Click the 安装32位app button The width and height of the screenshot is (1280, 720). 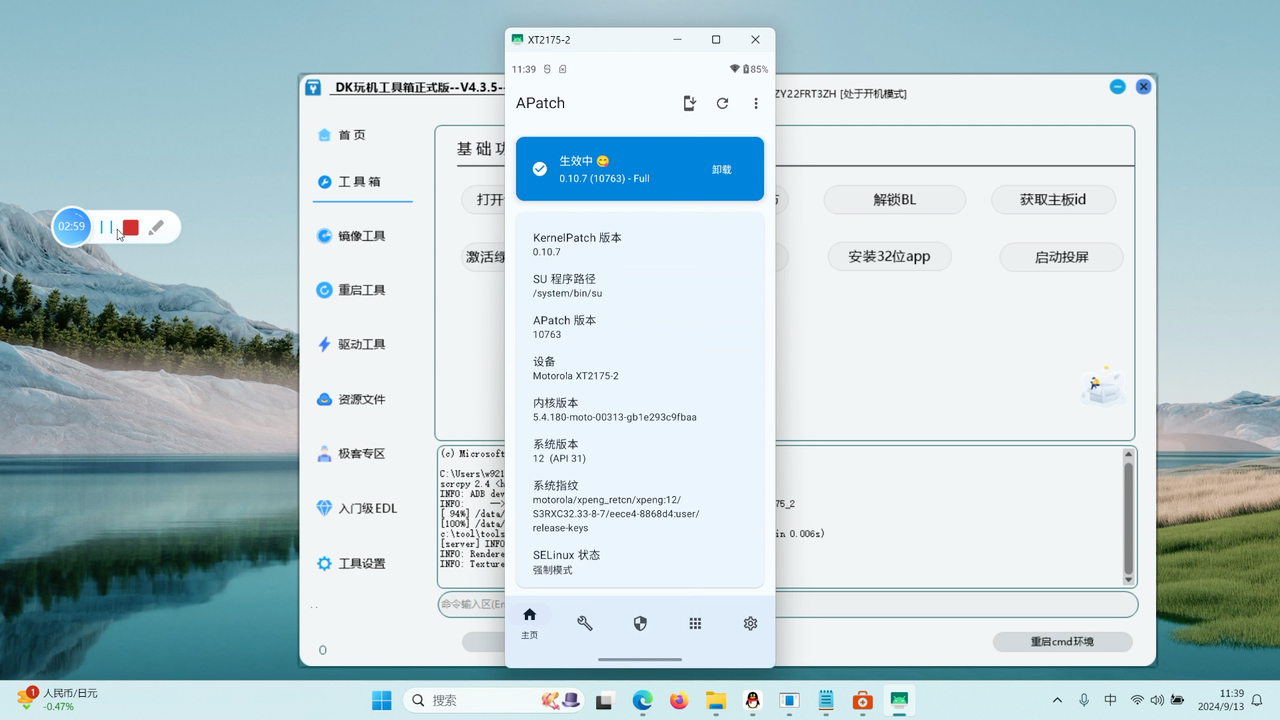click(x=890, y=256)
